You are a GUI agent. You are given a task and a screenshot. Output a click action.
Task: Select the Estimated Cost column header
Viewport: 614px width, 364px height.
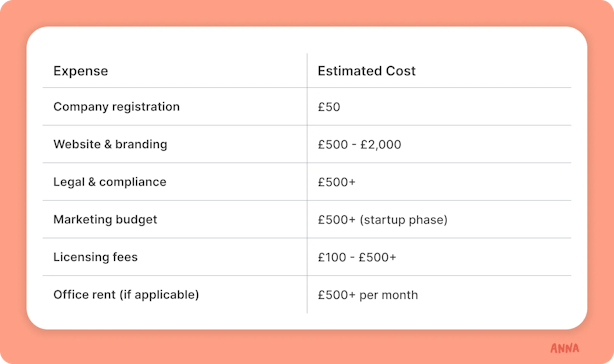click(367, 71)
